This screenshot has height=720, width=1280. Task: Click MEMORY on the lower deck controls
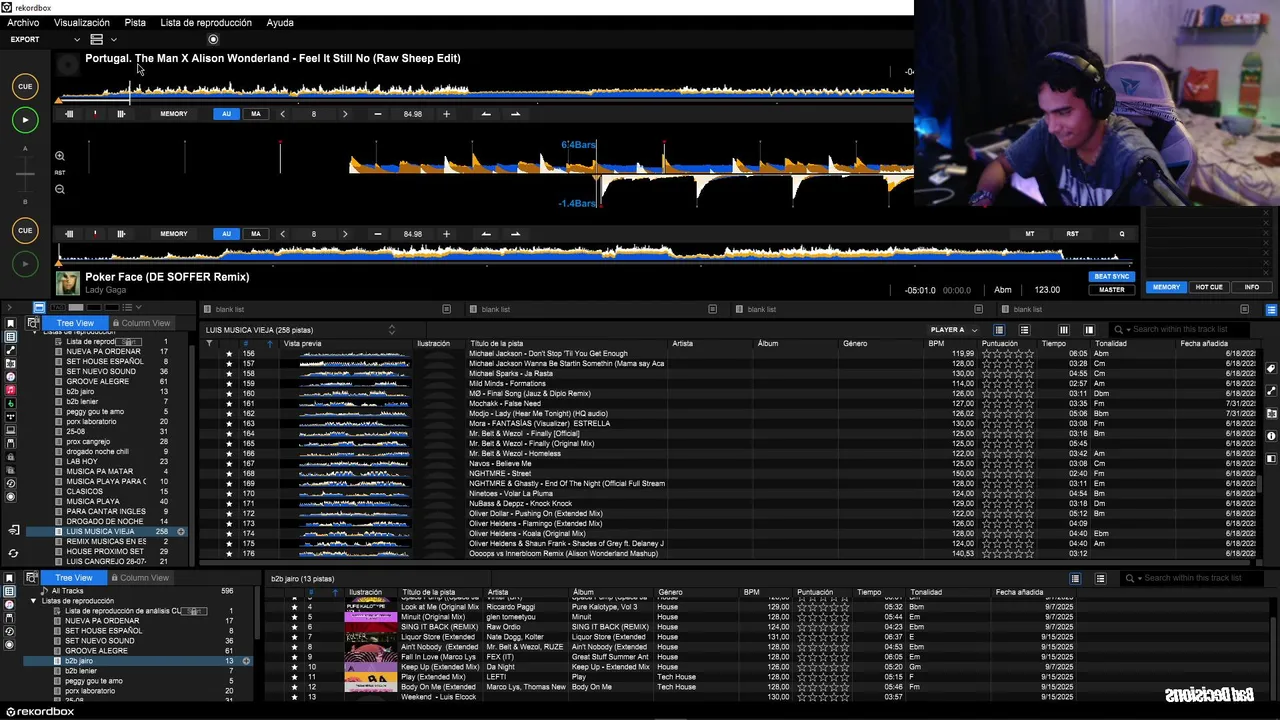[174, 234]
